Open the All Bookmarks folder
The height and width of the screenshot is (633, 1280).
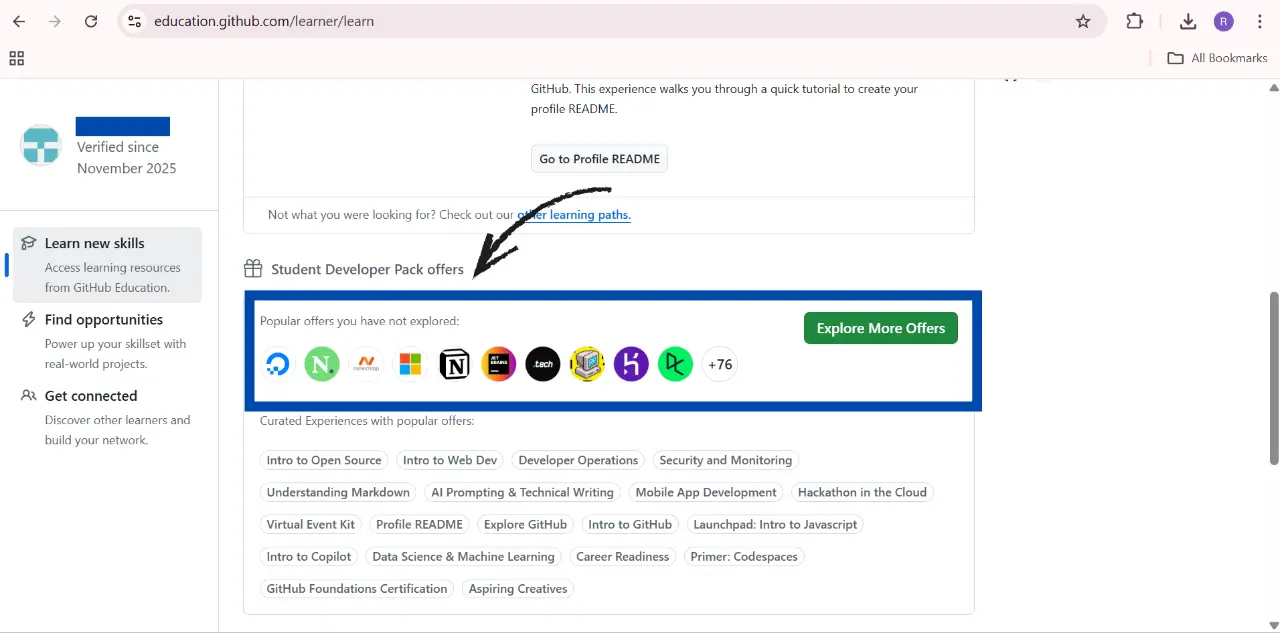click(x=1217, y=58)
